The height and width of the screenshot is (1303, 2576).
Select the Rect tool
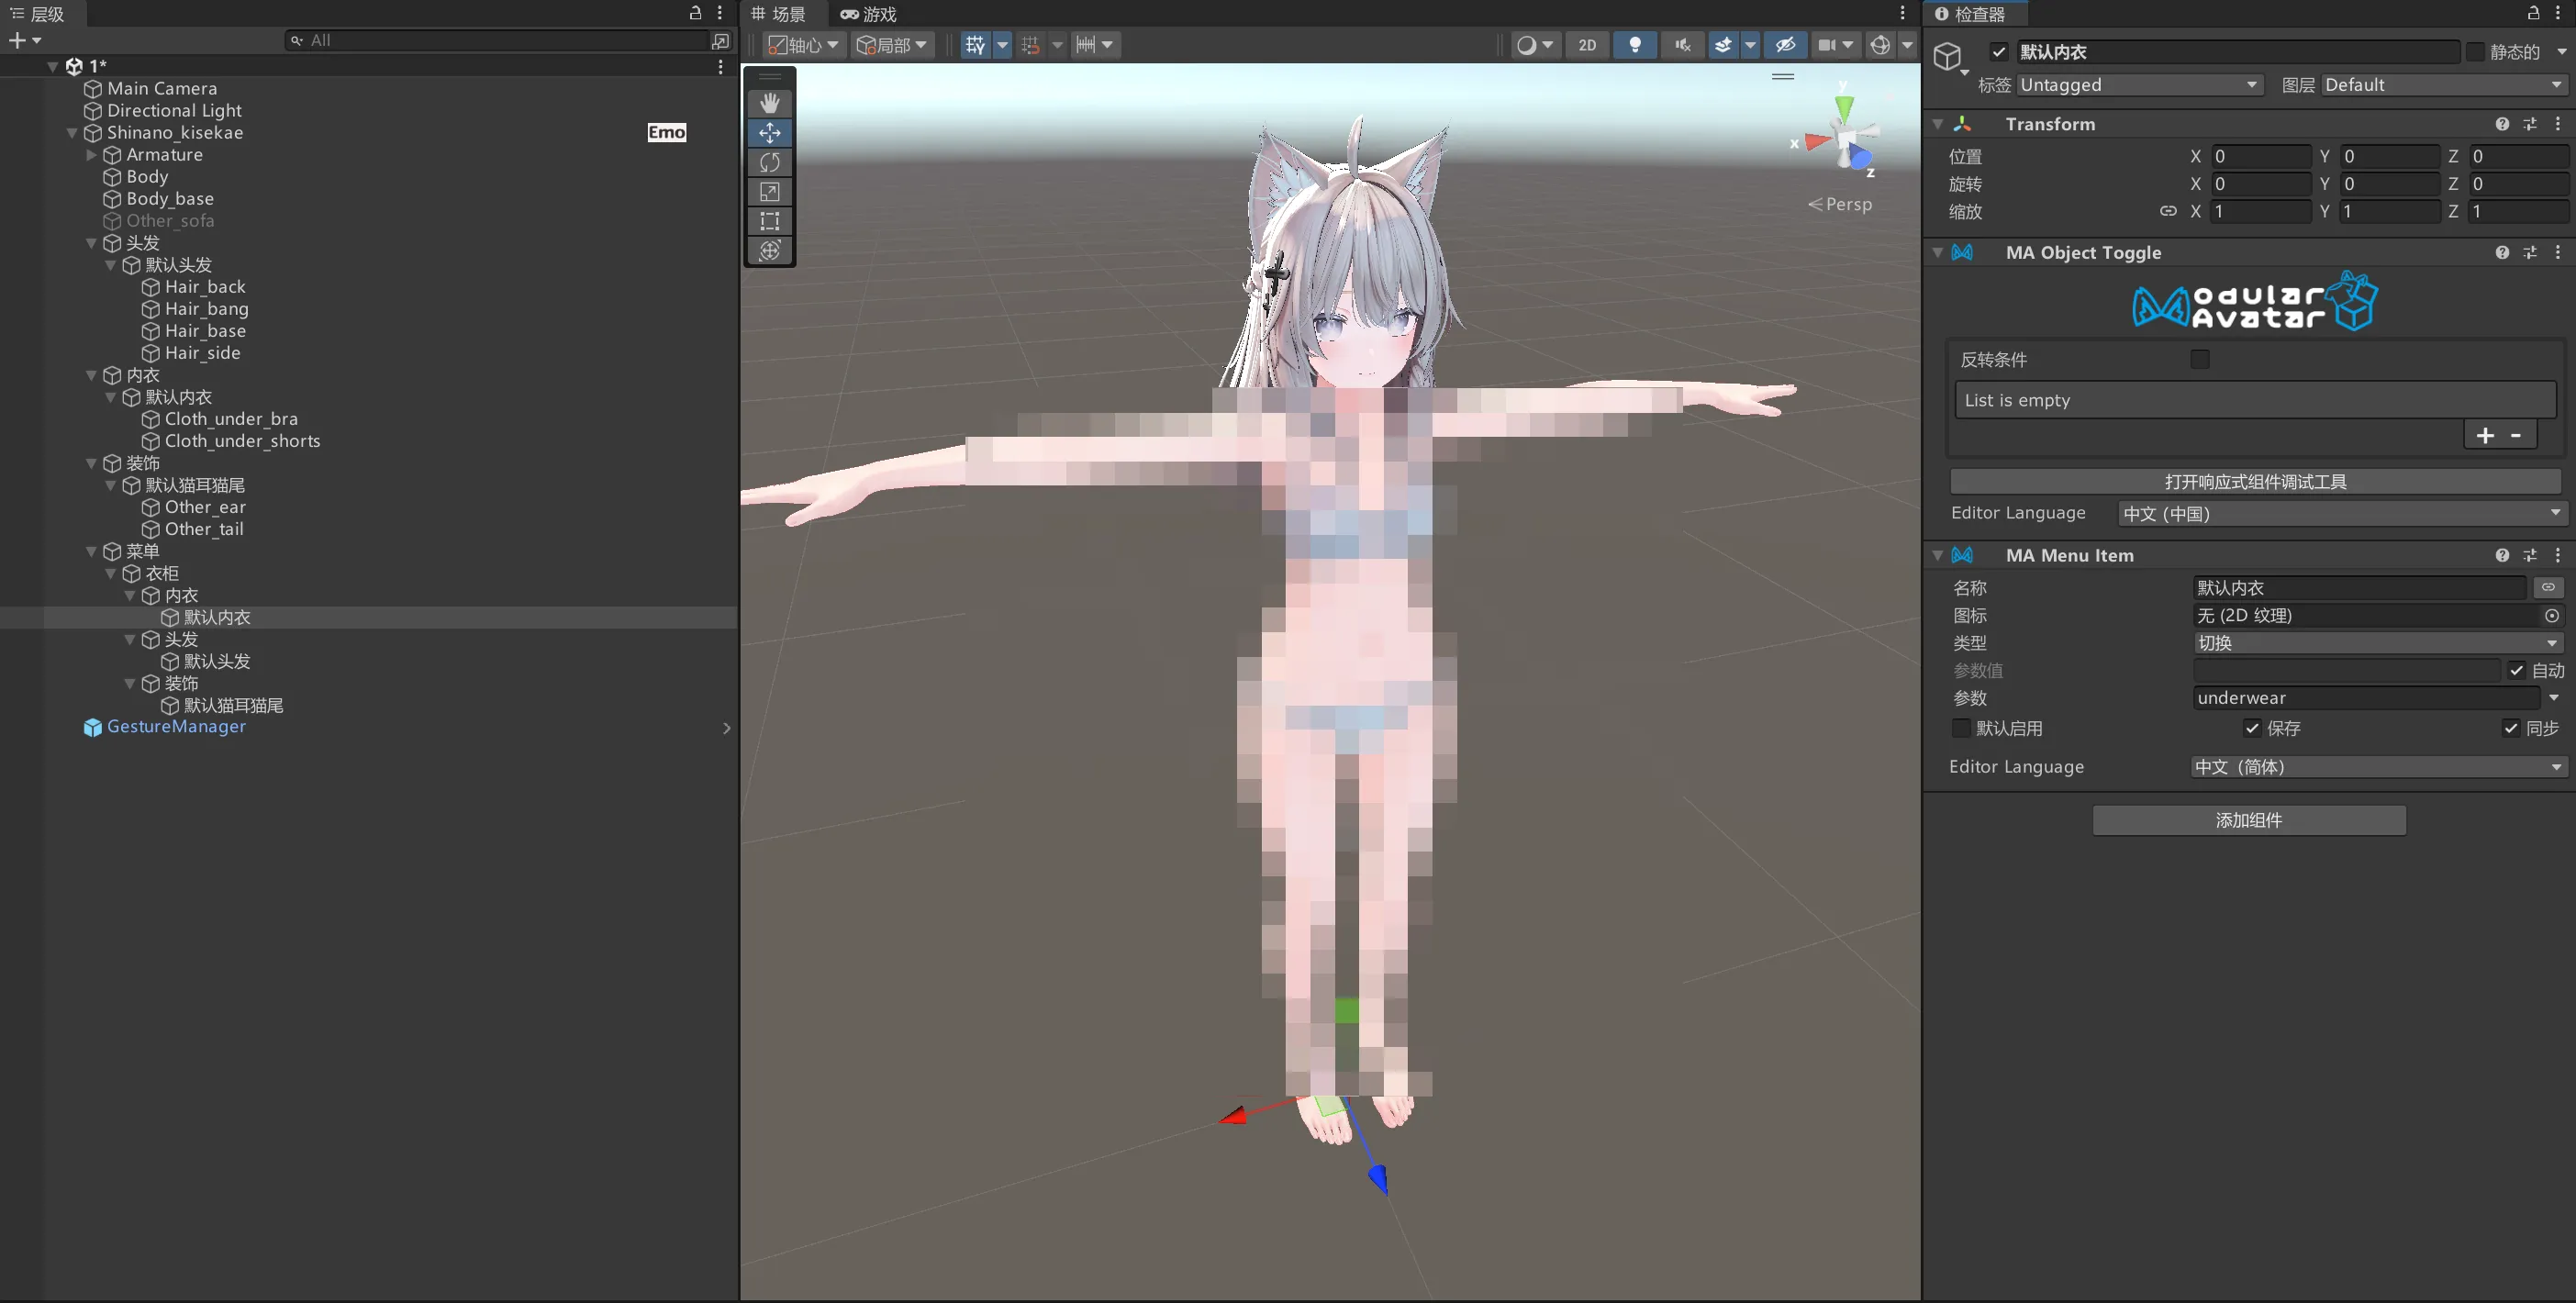pyautogui.click(x=769, y=221)
